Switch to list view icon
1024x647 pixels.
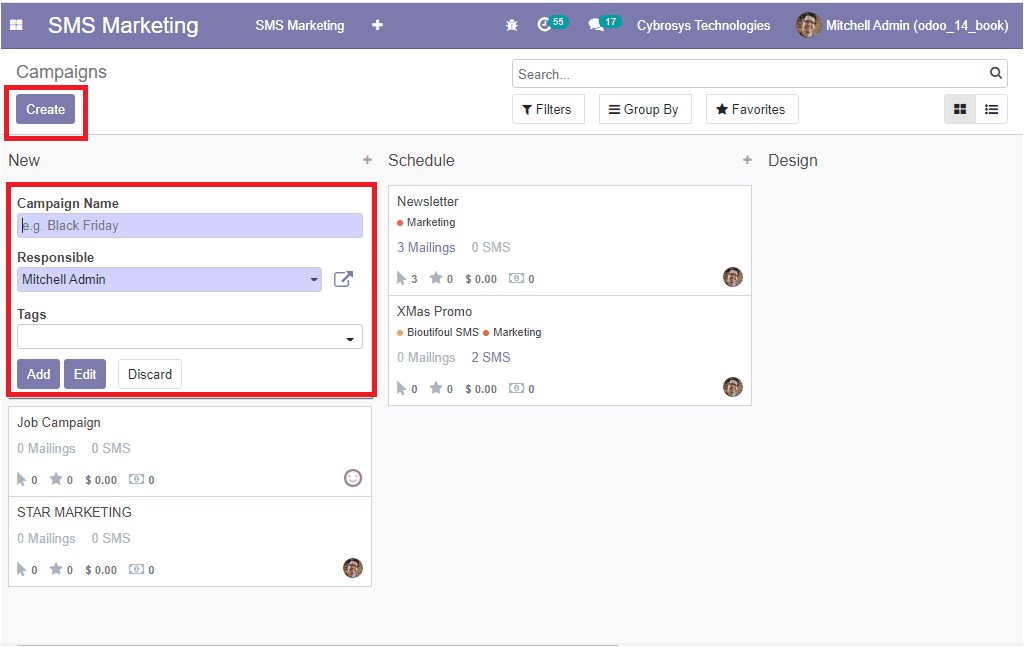[x=991, y=109]
